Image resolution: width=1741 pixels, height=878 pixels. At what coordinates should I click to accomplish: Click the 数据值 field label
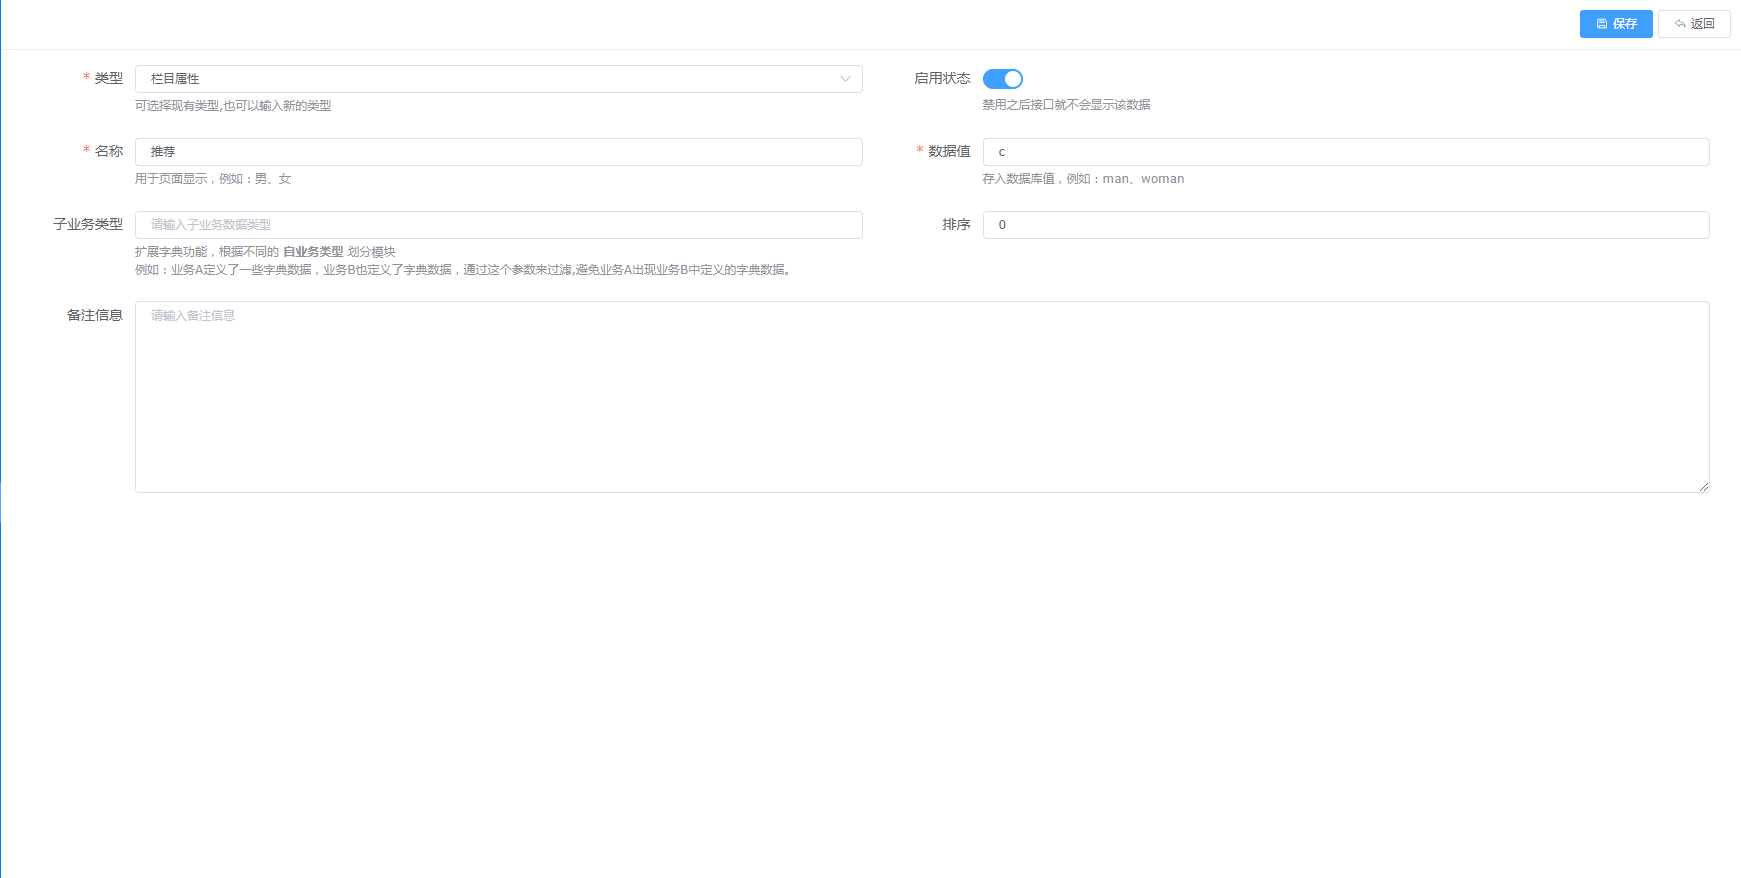point(948,151)
